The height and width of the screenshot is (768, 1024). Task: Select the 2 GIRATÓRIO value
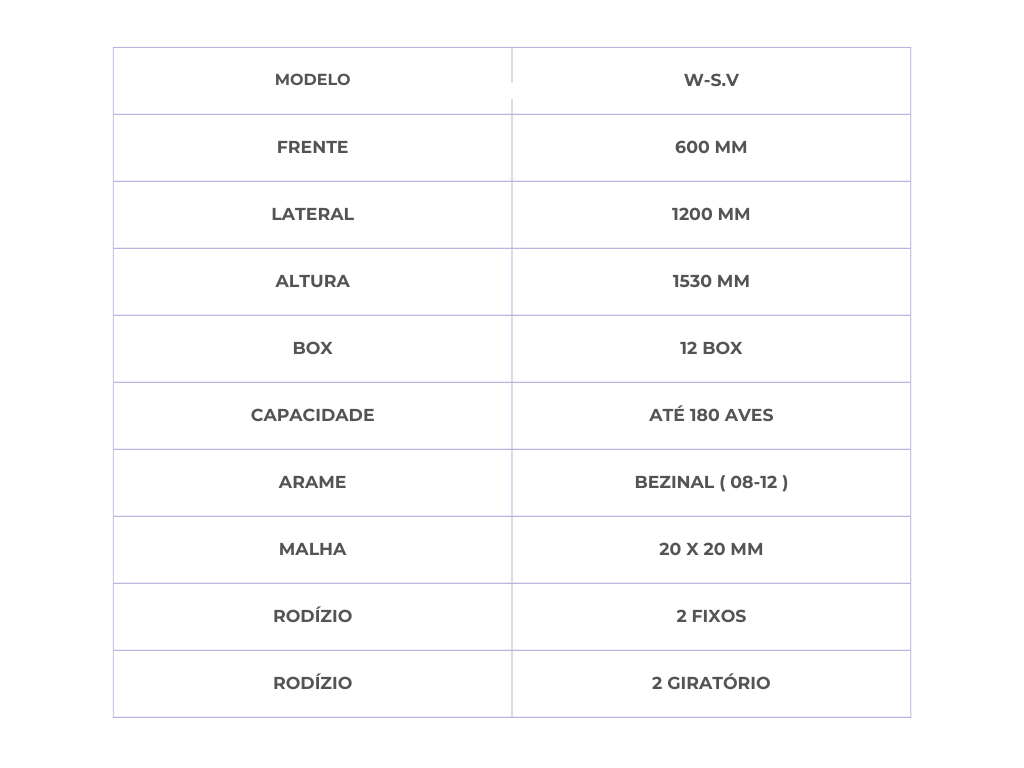(711, 683)
